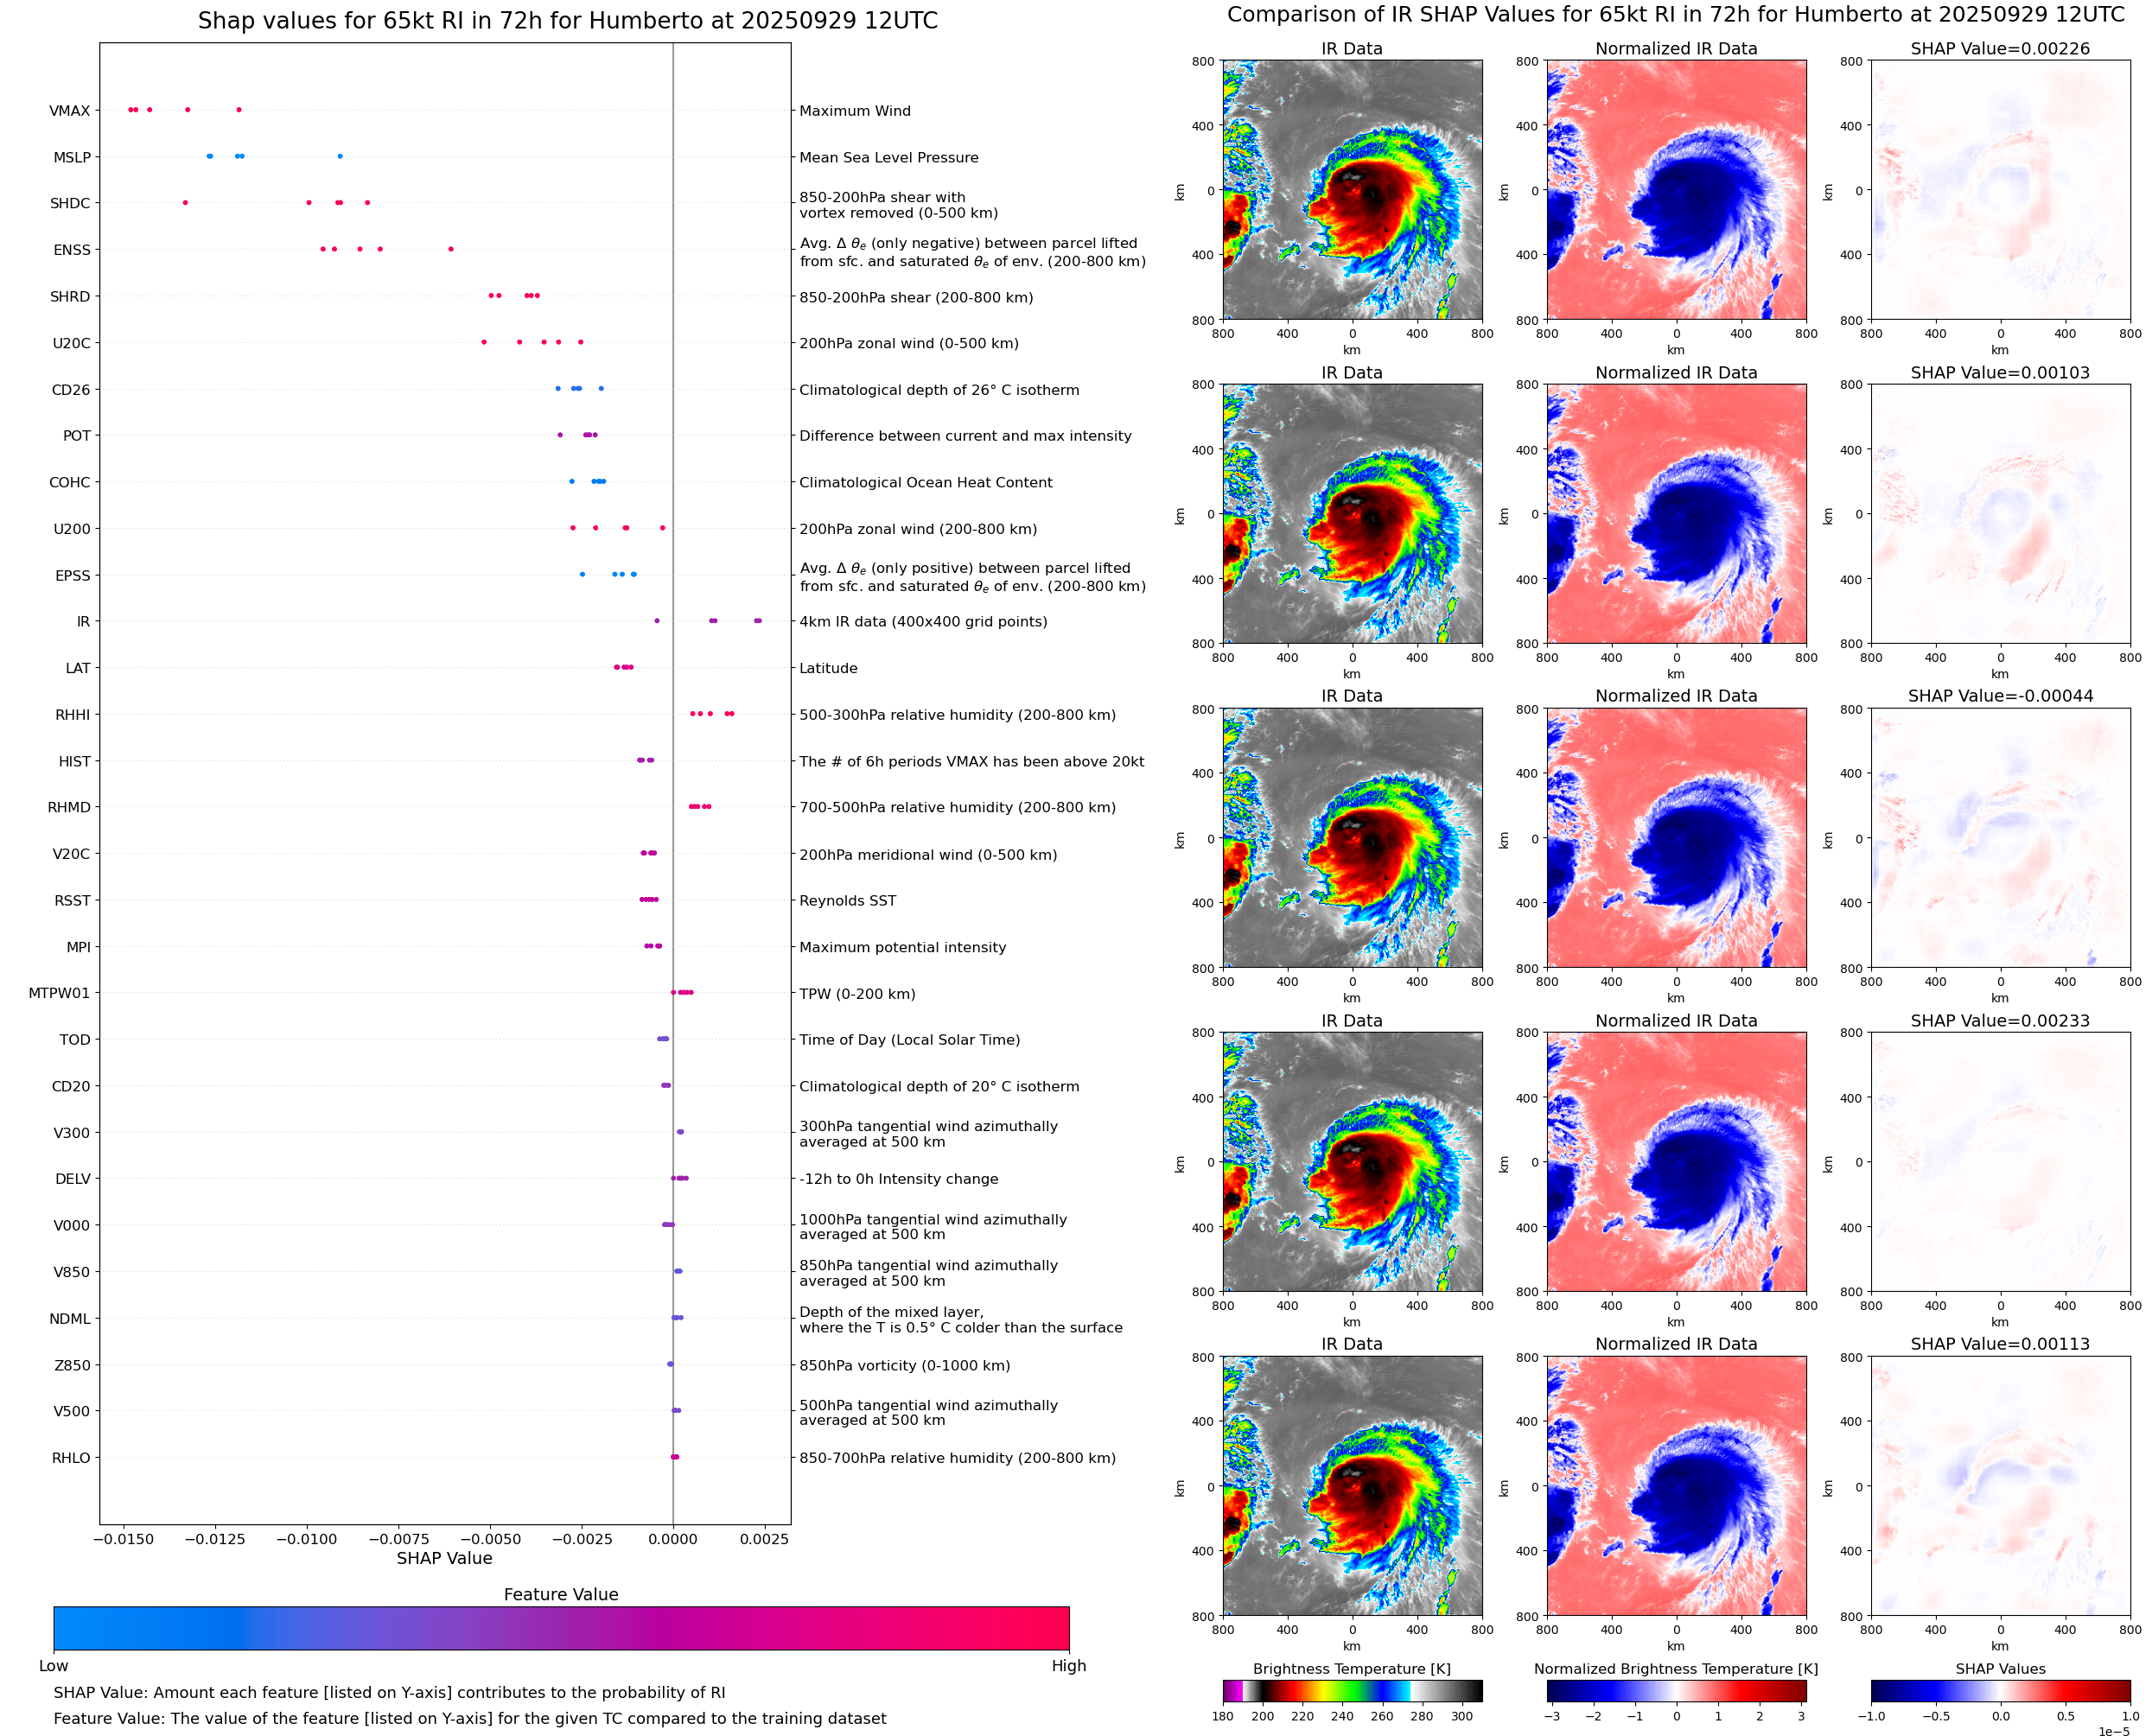This screenshot has height=1736, width=2152.
Task: Click the SHAP Value=0.00233 map
Action: click(x=2000, y=1162)
